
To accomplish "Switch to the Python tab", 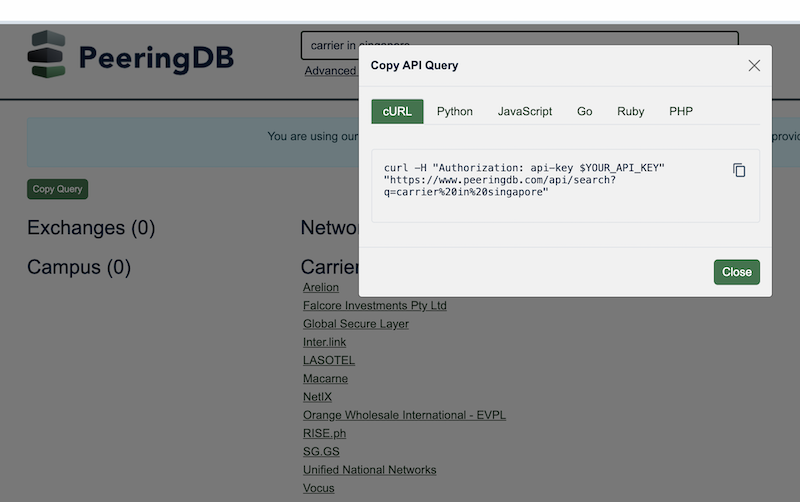I will tap(455, 111).
